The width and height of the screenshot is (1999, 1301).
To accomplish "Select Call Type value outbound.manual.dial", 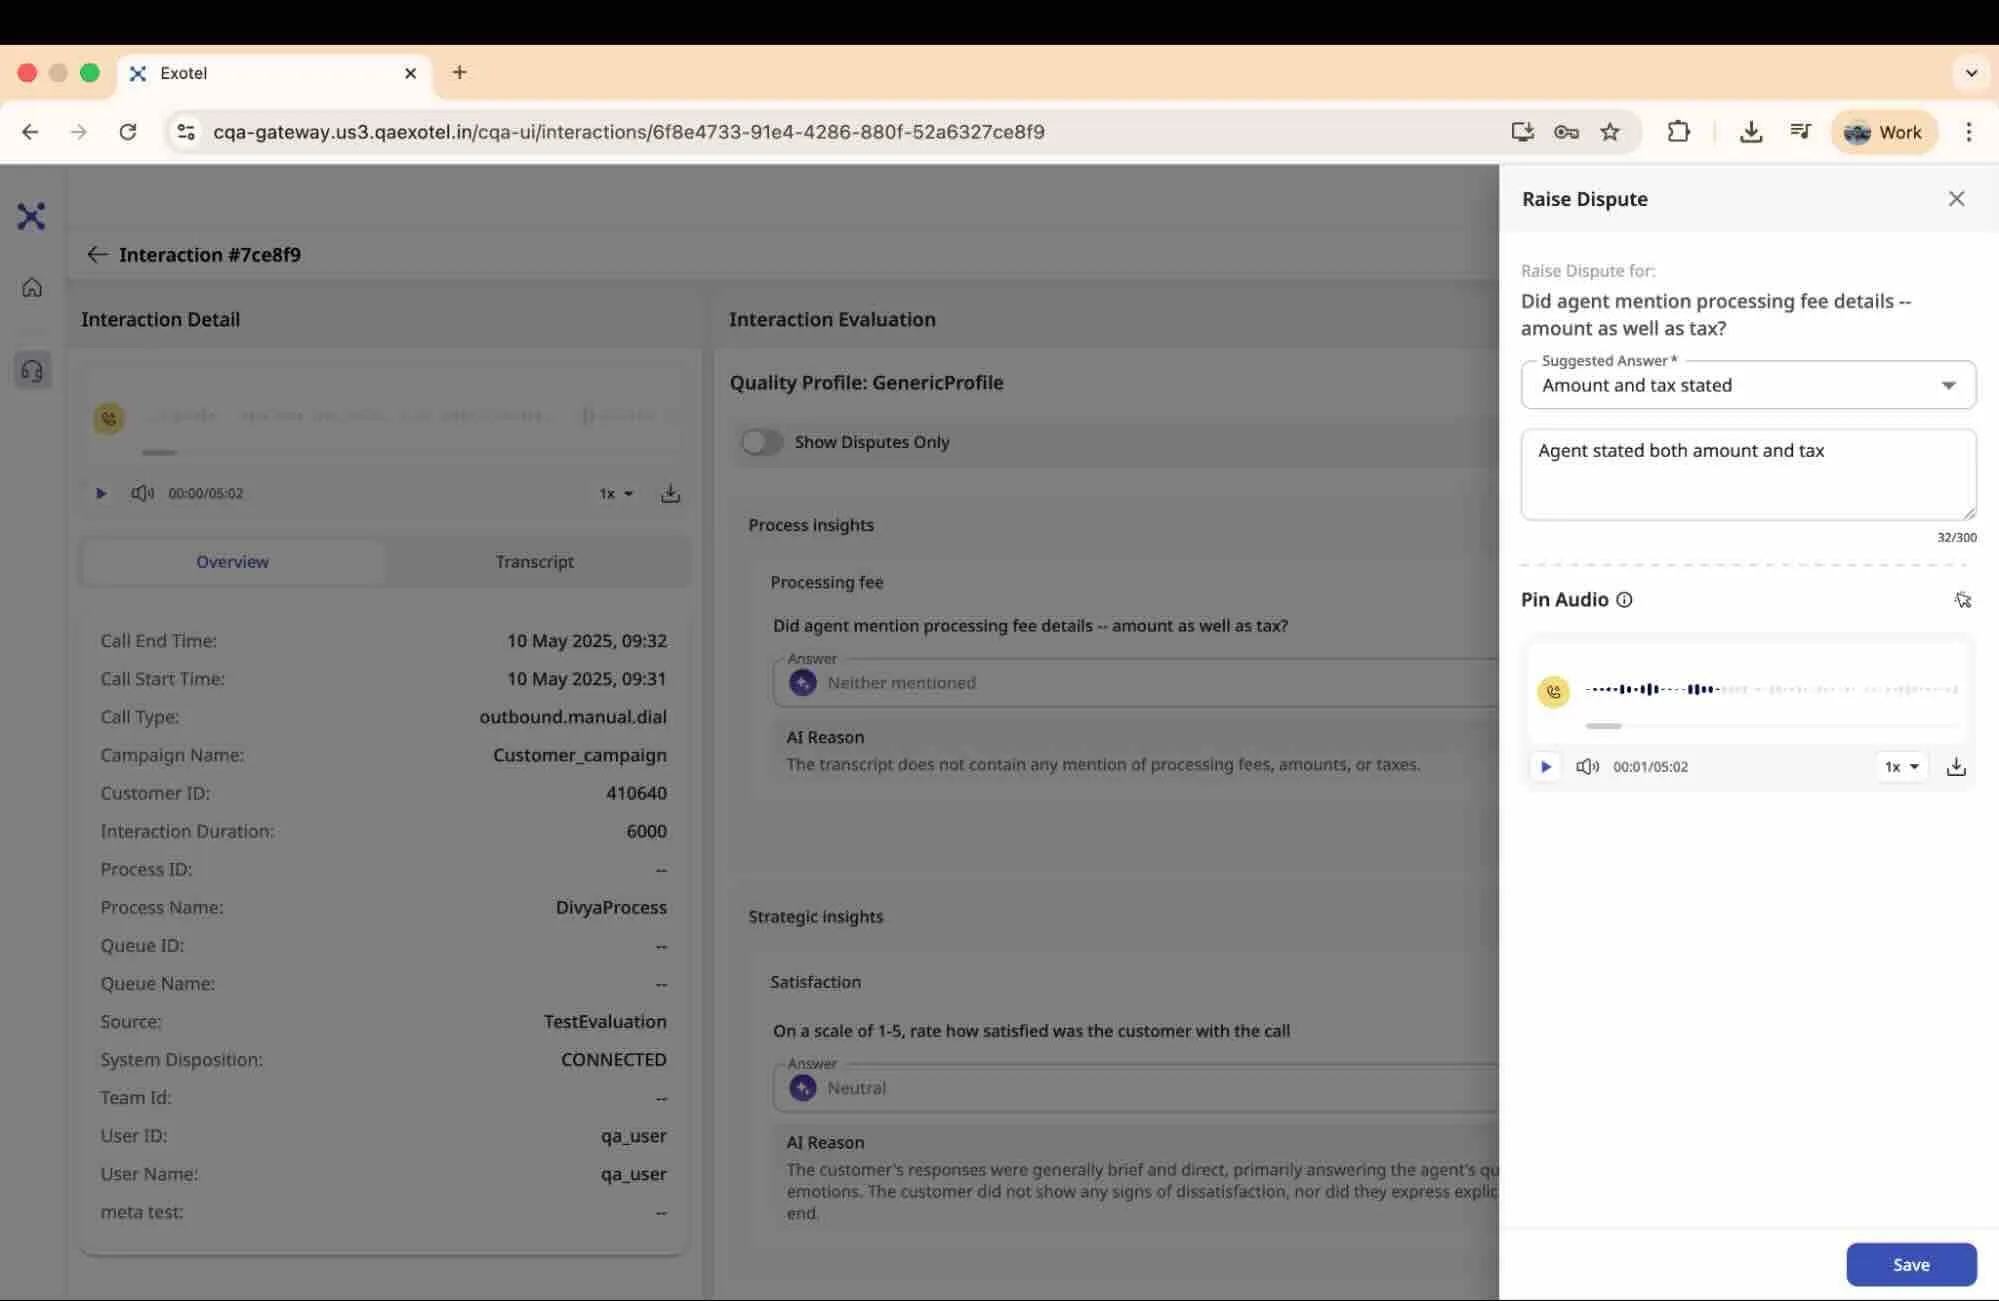I will pyautogui.click(x=572, y=717).
